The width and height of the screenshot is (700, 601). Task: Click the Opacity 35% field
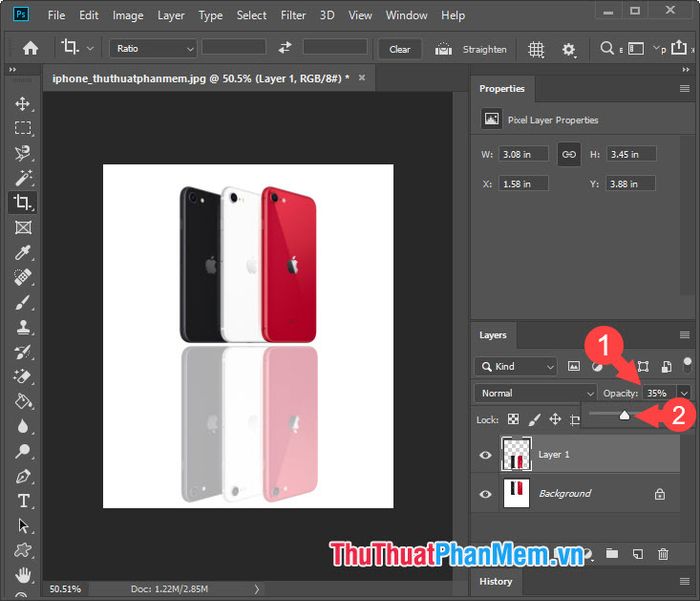tap(660, 393)
